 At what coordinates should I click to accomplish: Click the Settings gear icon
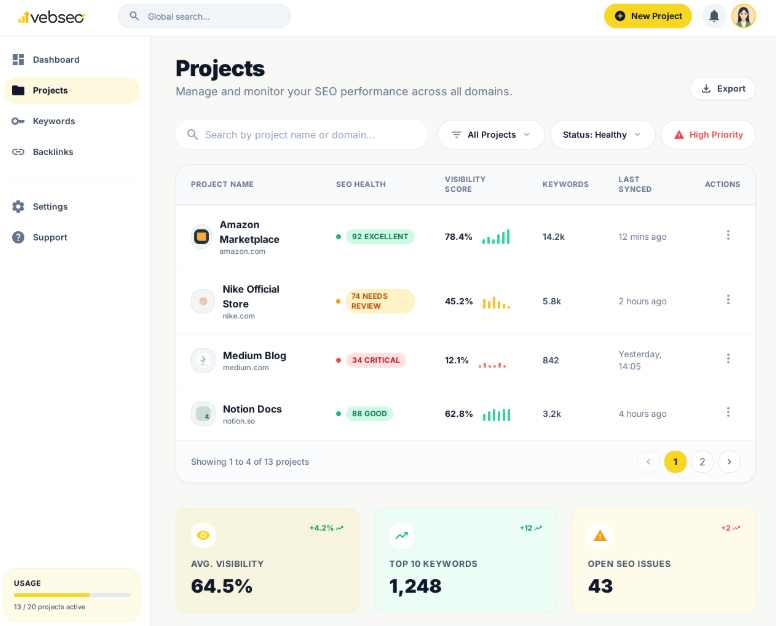pos(18,207)
